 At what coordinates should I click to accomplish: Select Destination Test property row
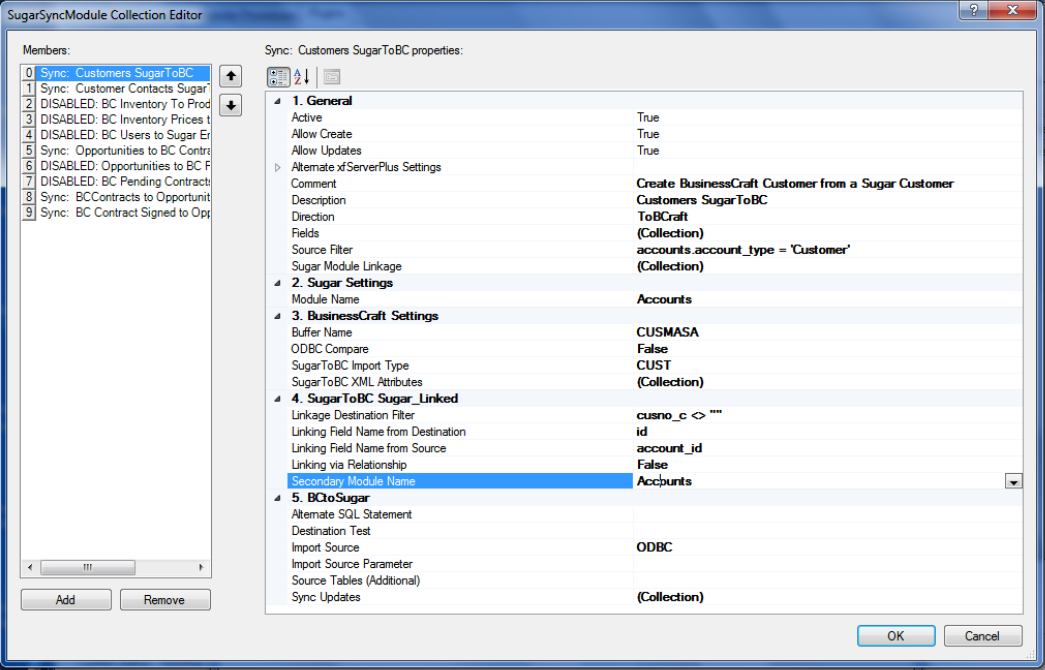coord(655,531)
